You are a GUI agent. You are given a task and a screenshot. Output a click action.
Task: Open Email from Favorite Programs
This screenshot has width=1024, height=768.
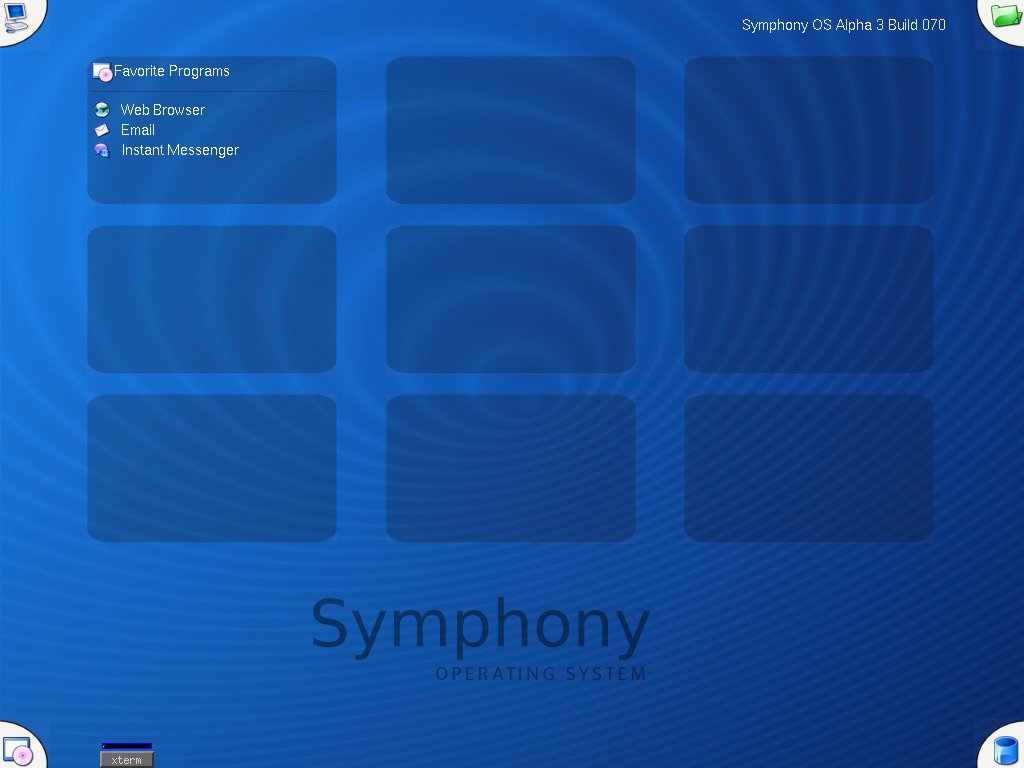pos(138,130)
